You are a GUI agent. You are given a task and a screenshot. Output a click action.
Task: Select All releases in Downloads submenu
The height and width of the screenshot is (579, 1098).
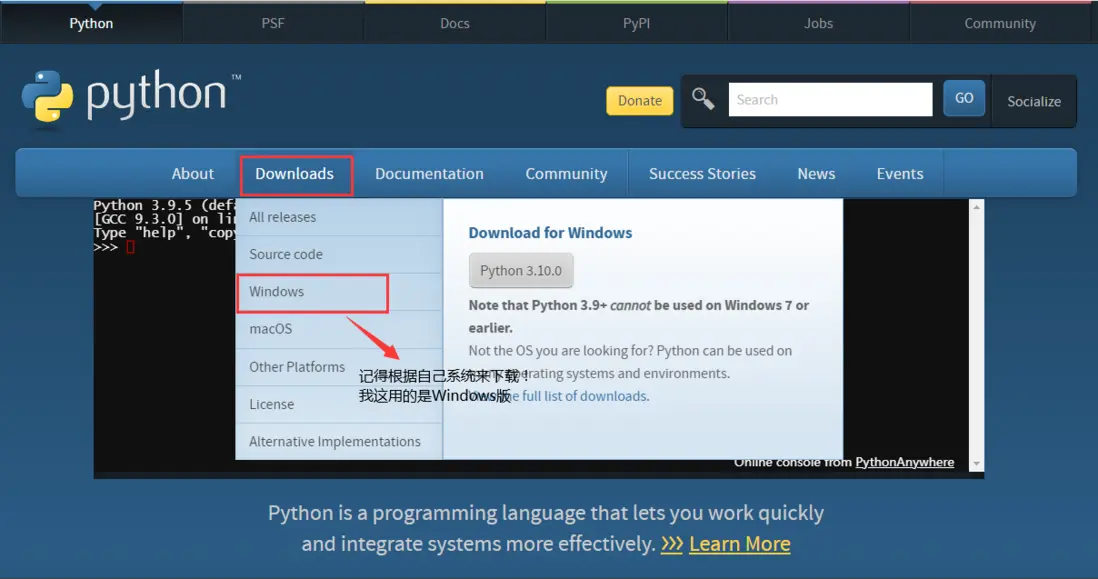click(339, 217)
